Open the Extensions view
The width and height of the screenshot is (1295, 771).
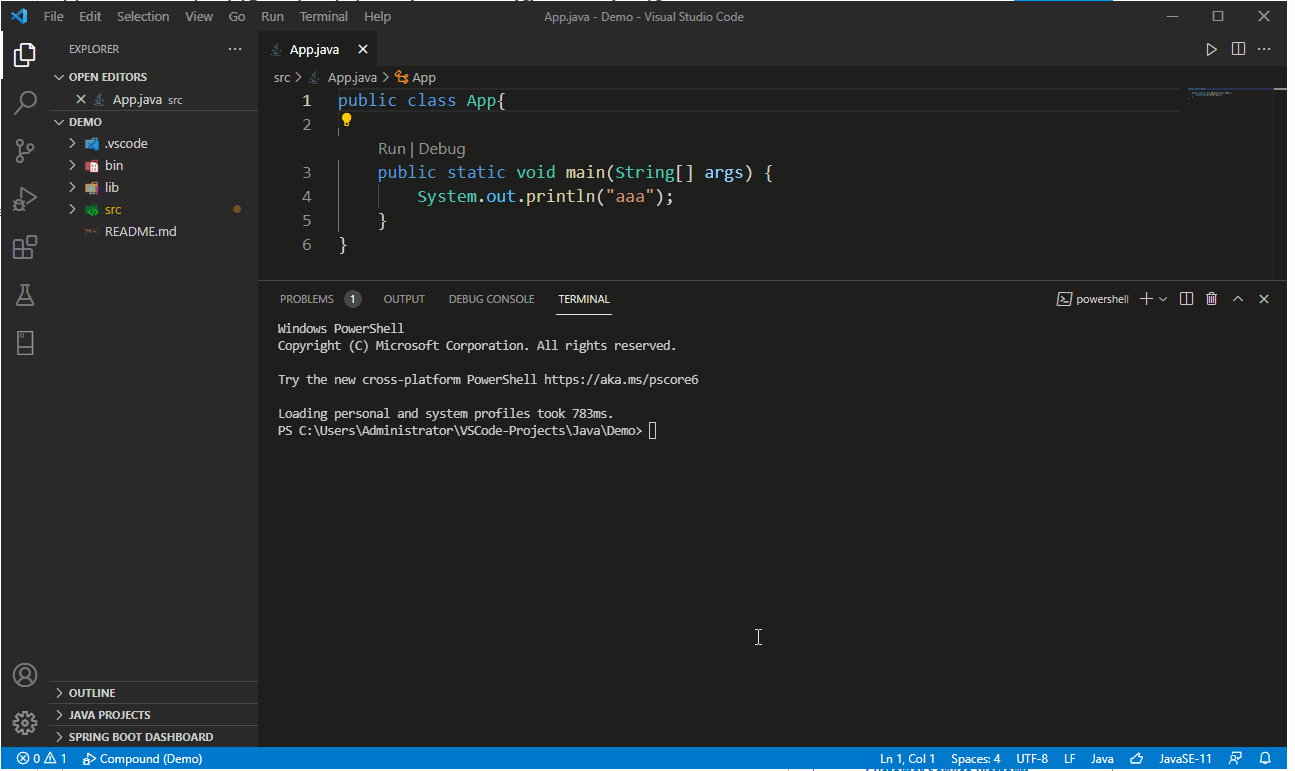(x=25, y=247)
